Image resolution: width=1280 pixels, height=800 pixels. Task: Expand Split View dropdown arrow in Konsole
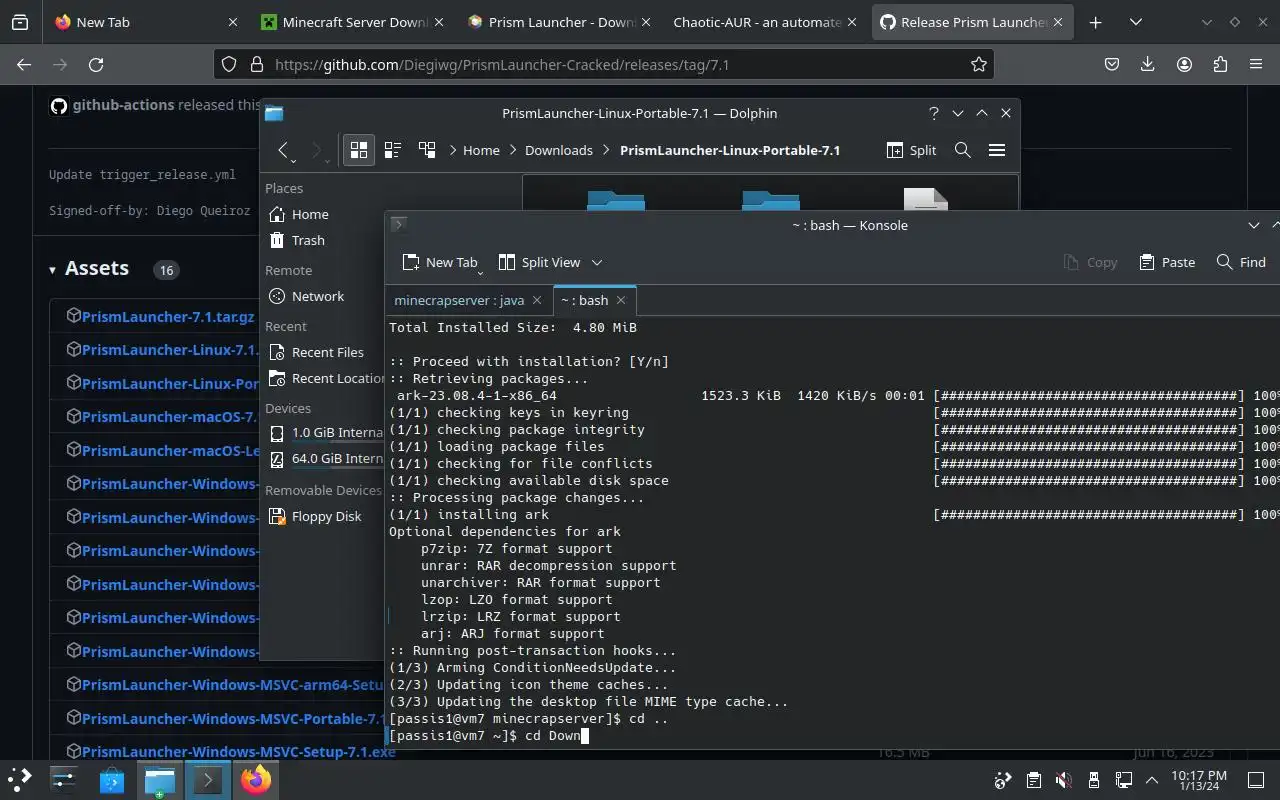597,262
